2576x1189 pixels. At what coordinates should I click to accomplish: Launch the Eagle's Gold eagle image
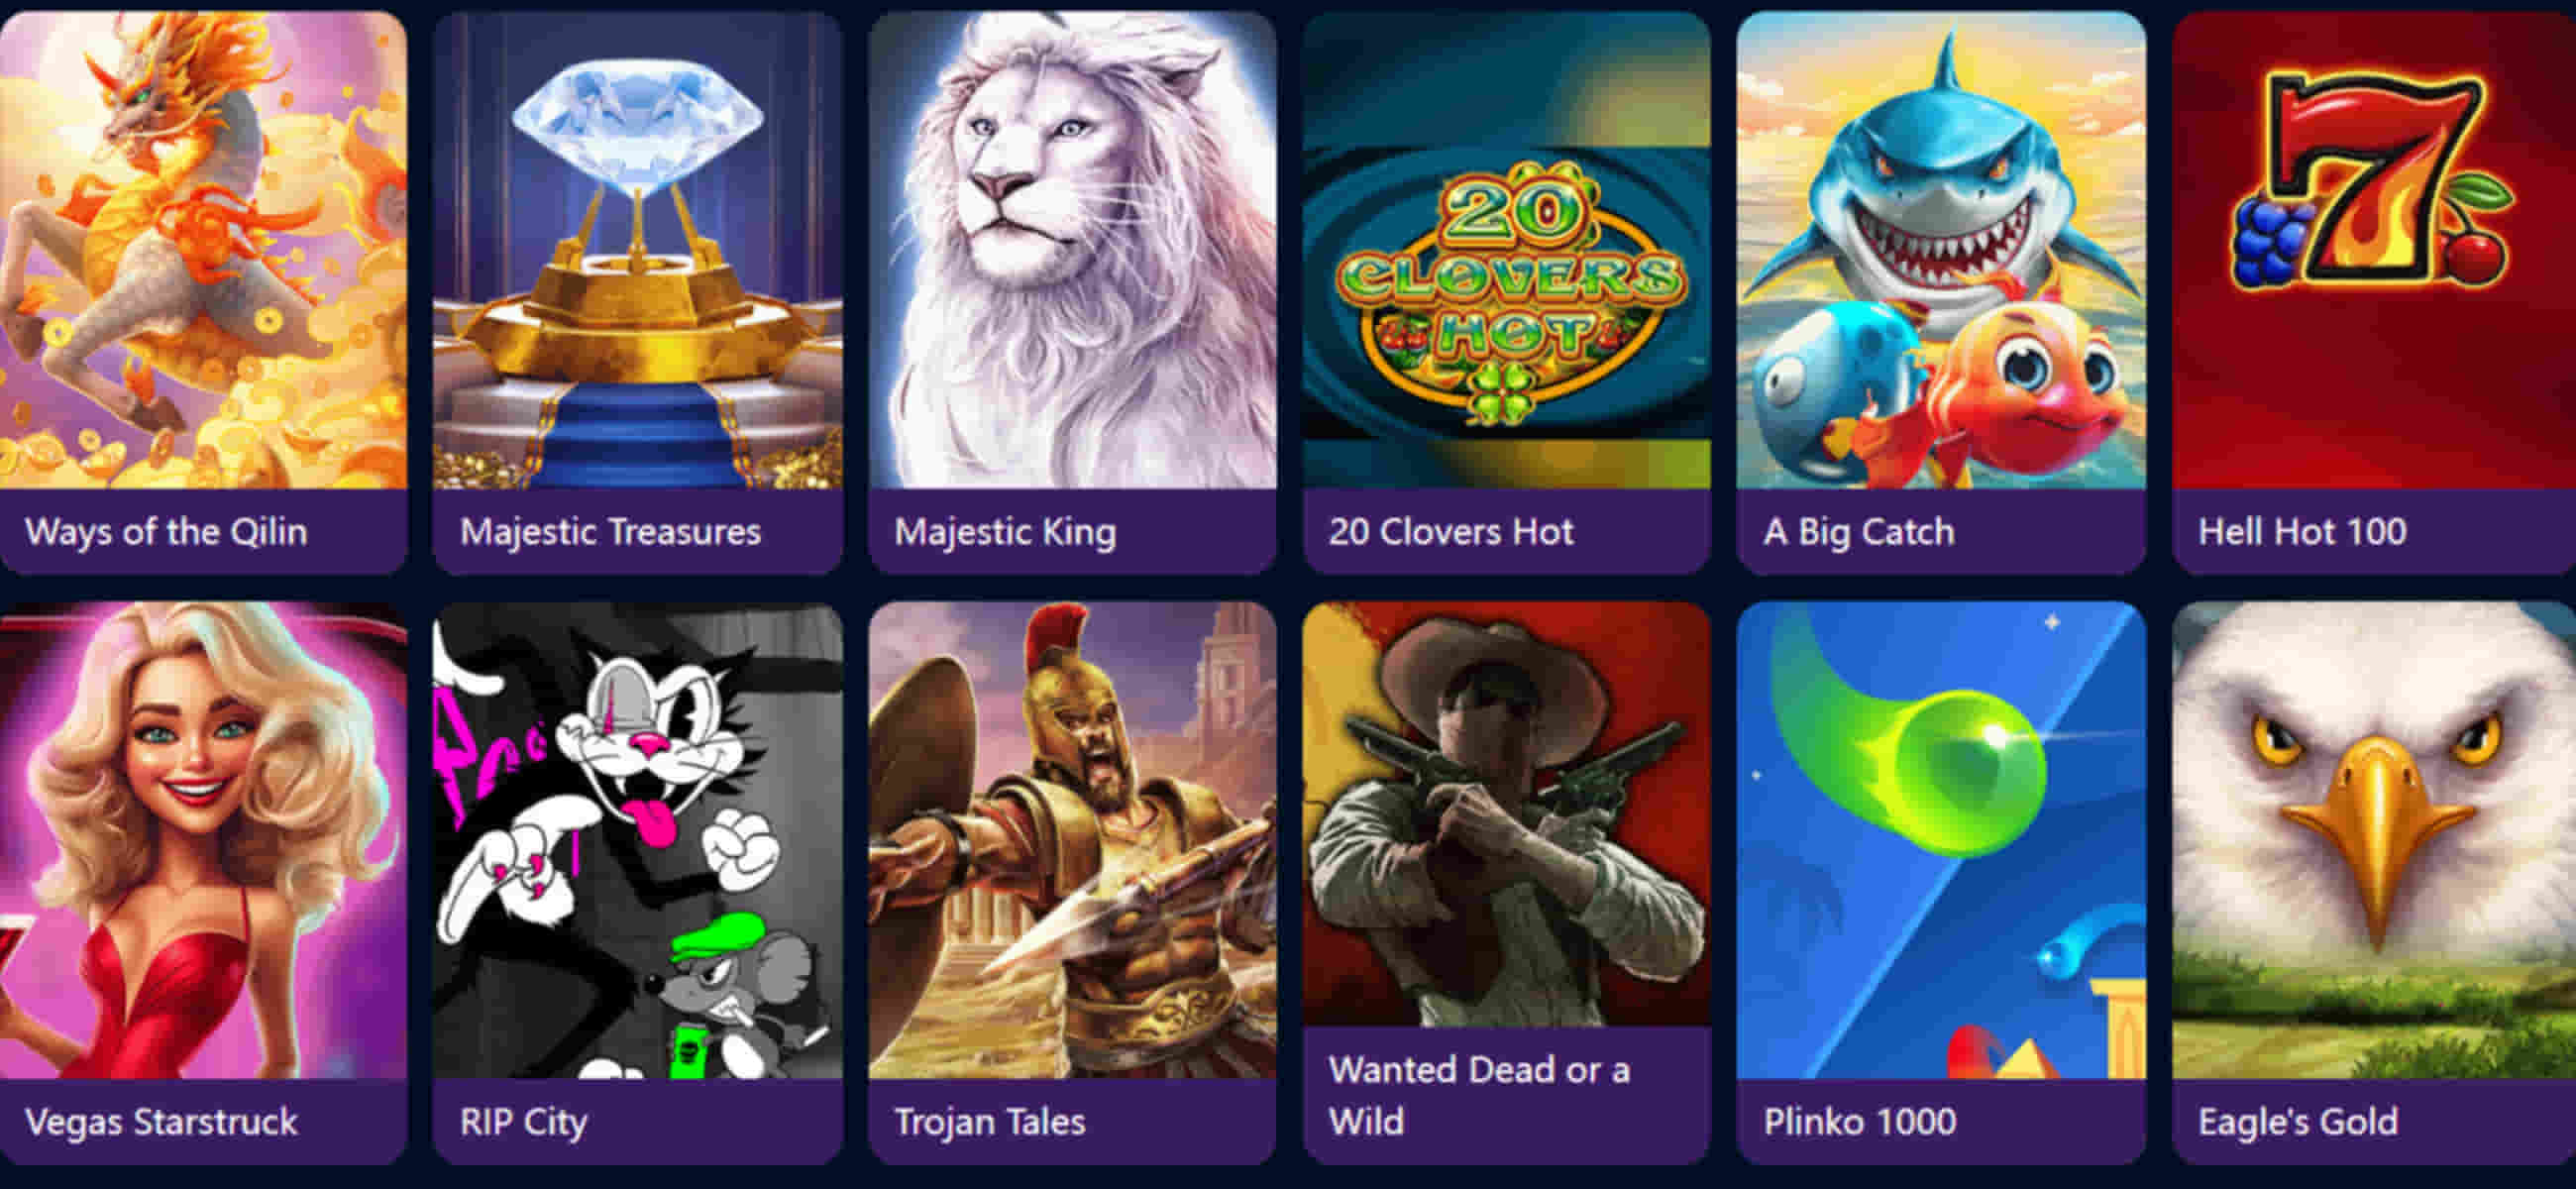point(2374,840)
